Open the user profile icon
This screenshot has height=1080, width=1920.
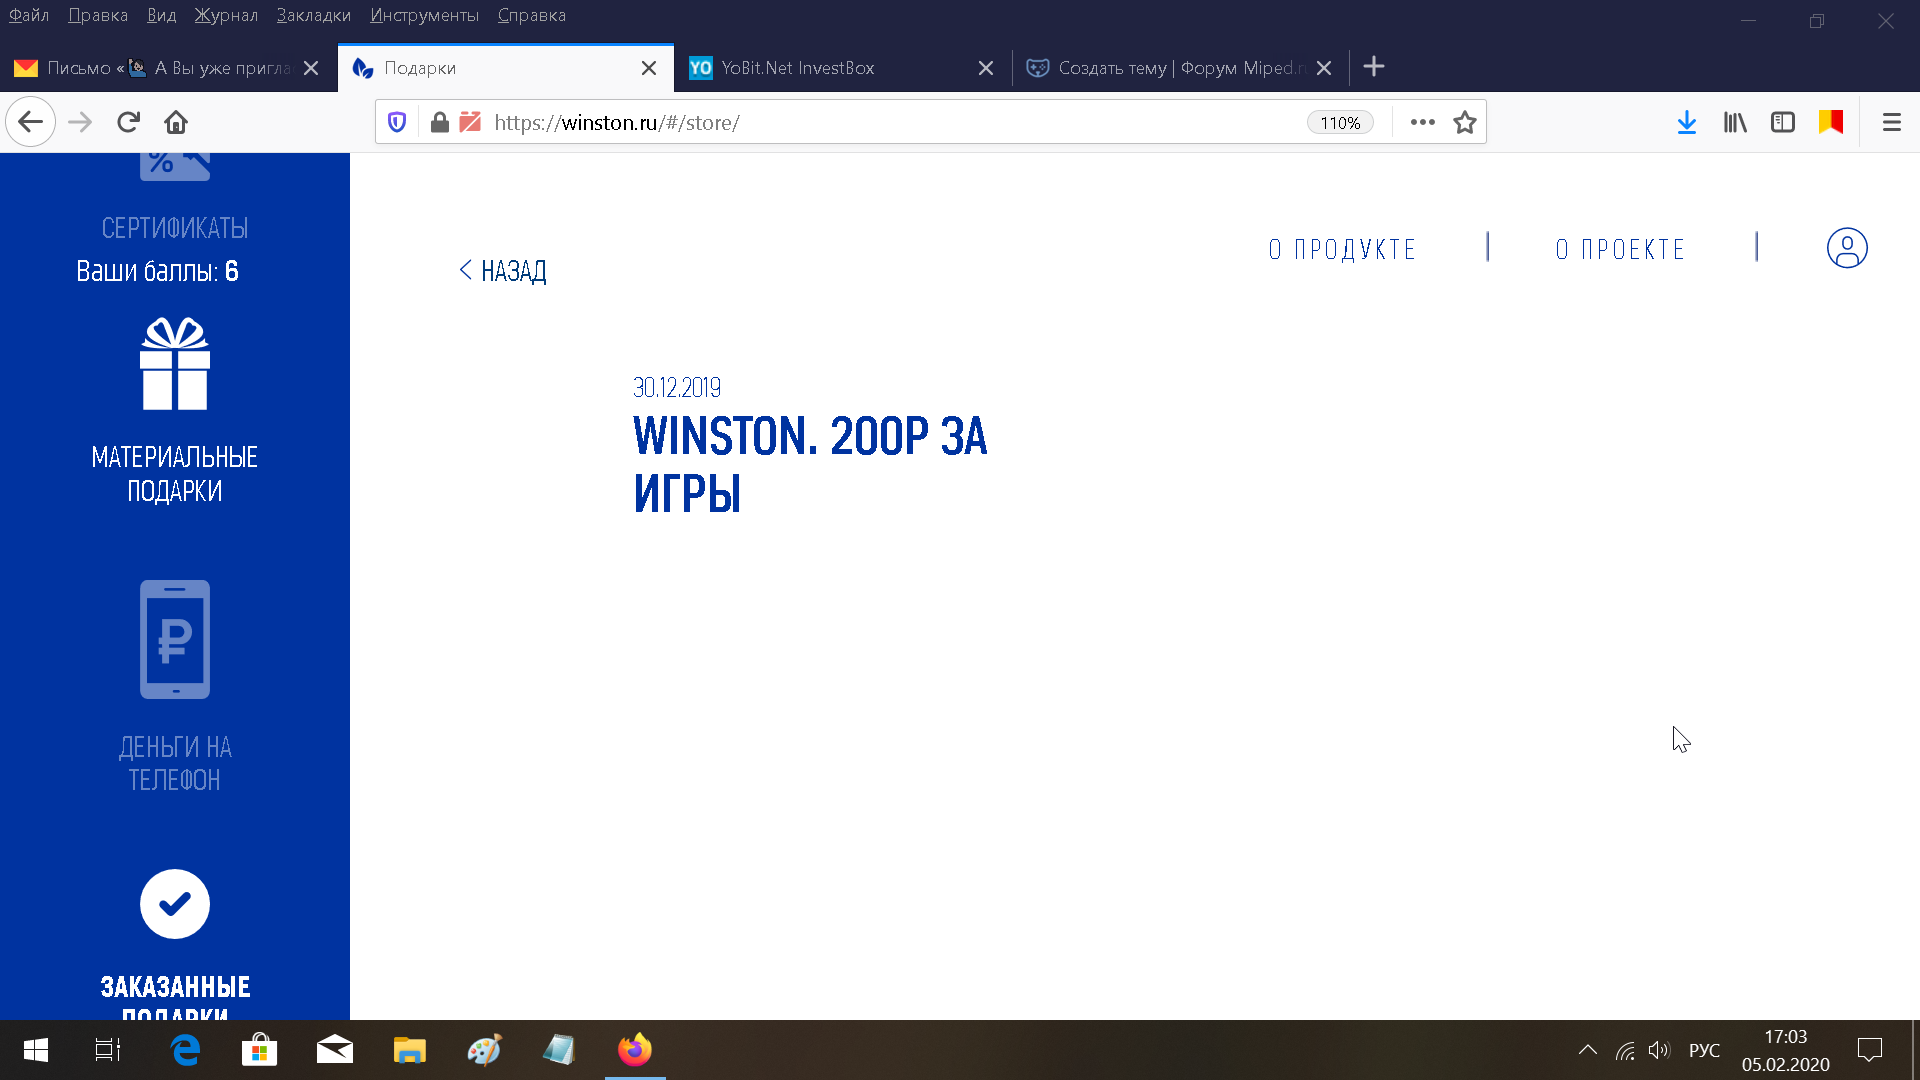pyautogui.click(x=1847, y=248)
